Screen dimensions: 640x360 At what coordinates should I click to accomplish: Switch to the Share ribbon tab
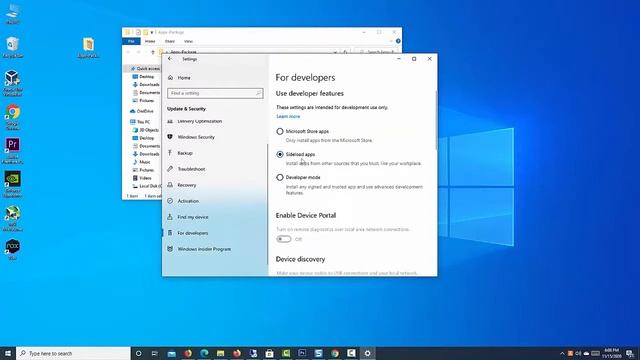click(170, 41)
